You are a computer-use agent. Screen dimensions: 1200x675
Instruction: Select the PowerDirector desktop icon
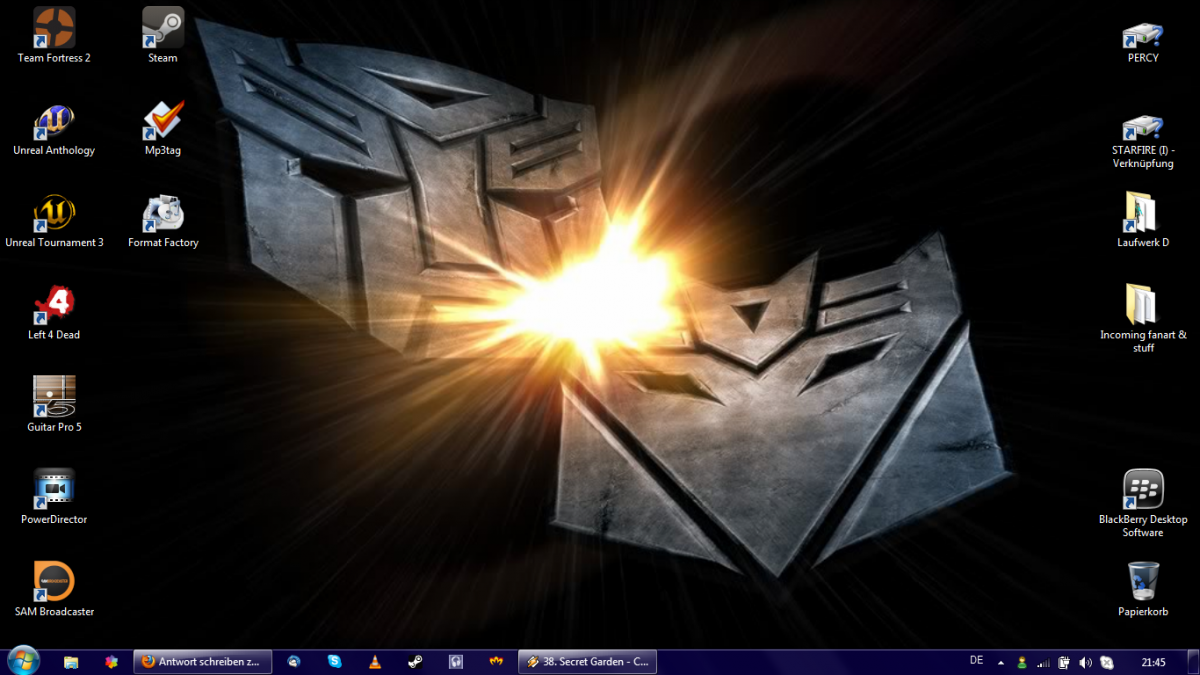point(54,489)
